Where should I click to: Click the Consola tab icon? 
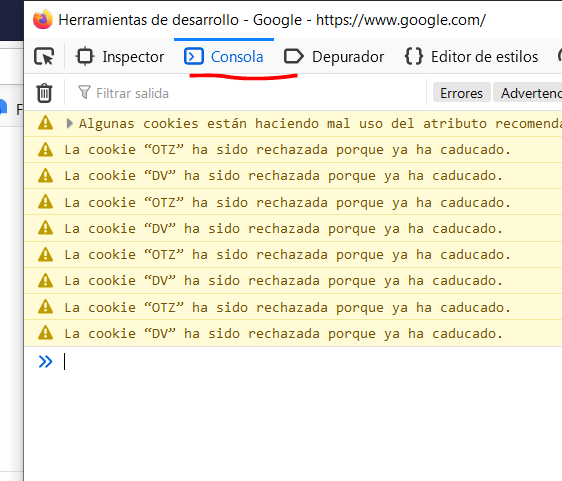pyautogui.click(x=194, y=57)
